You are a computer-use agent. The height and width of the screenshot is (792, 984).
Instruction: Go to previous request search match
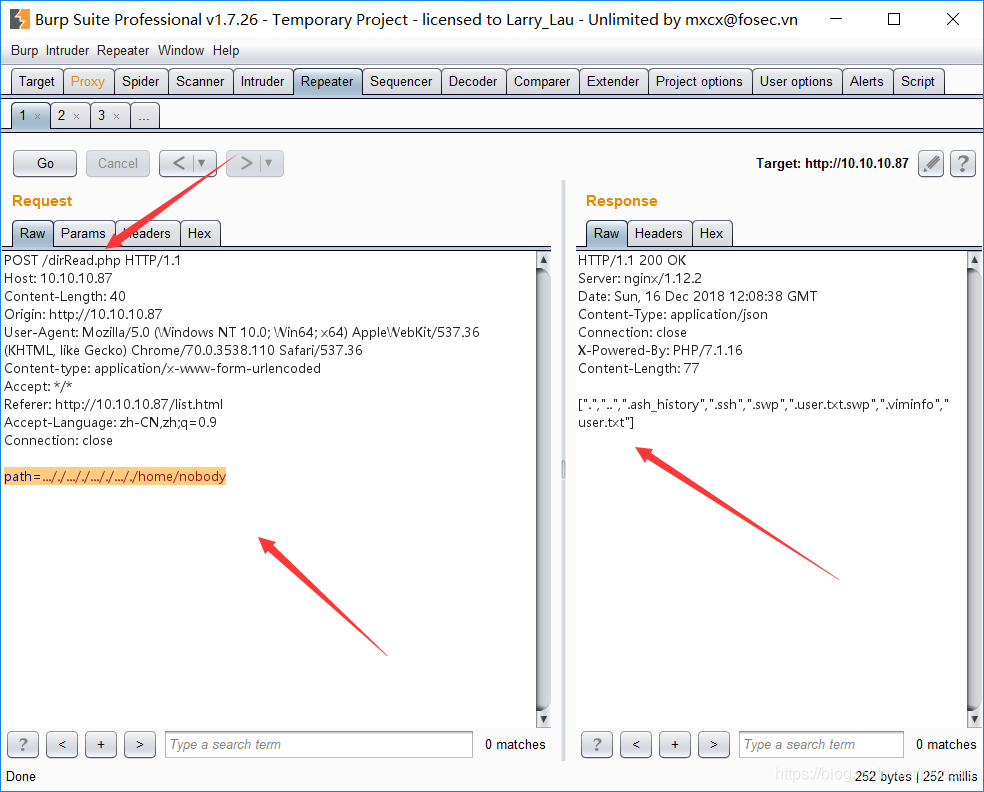[62, 744]
